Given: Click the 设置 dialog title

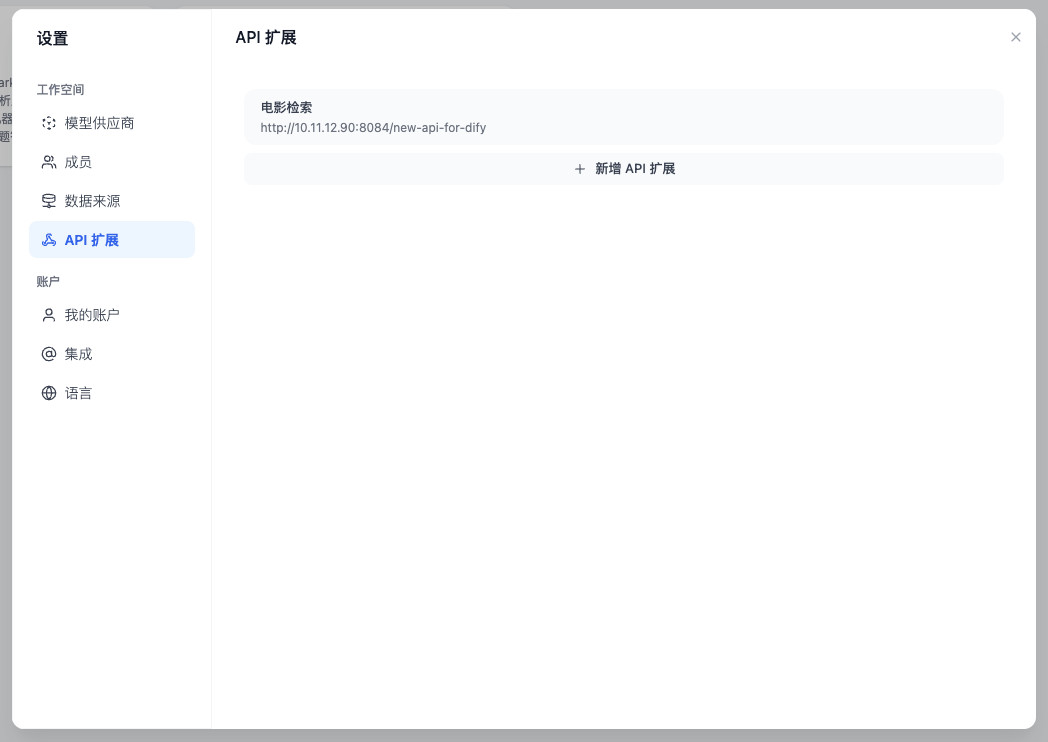Looking at the screenshot, I should click(x=54, y=39).
